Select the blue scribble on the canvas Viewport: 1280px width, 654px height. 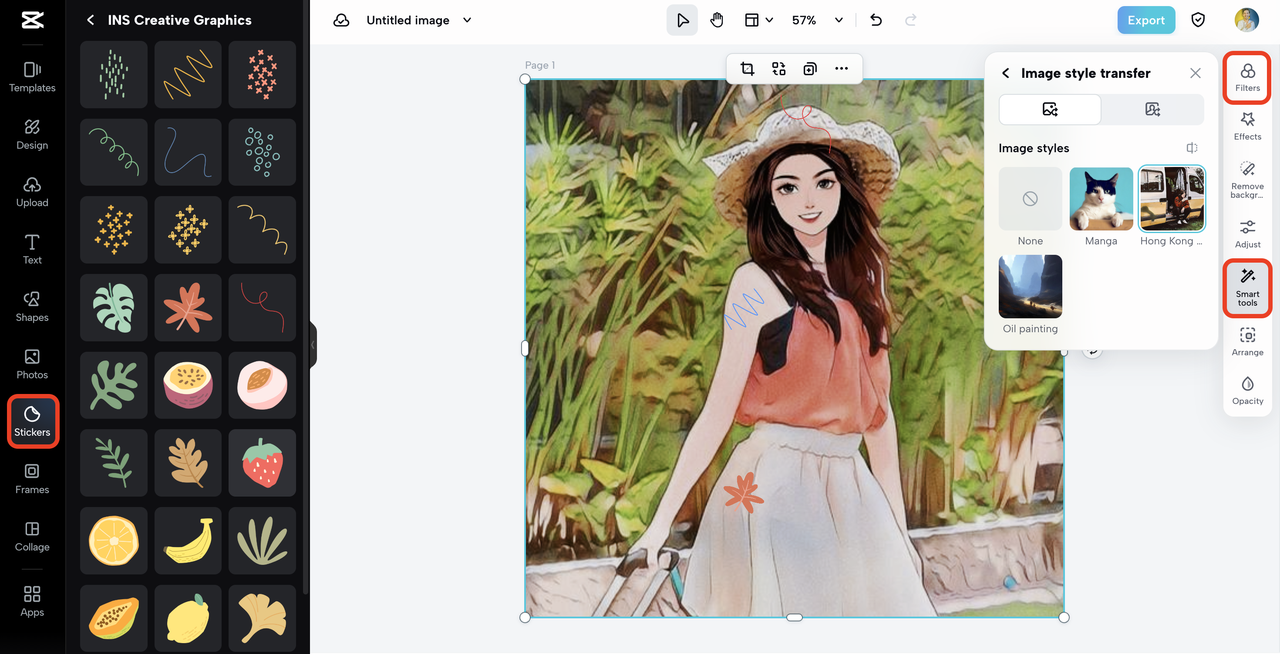pyautogui.click(x=743, y=309)
